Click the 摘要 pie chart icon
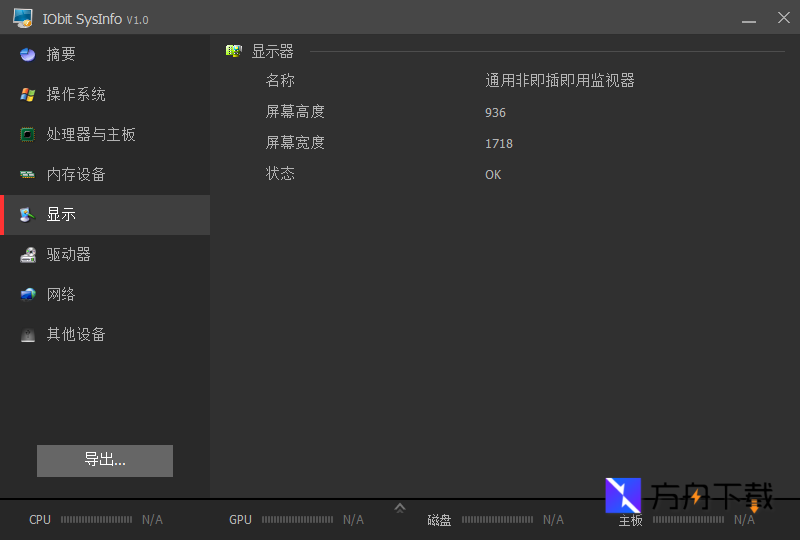 tap(28, 54)
